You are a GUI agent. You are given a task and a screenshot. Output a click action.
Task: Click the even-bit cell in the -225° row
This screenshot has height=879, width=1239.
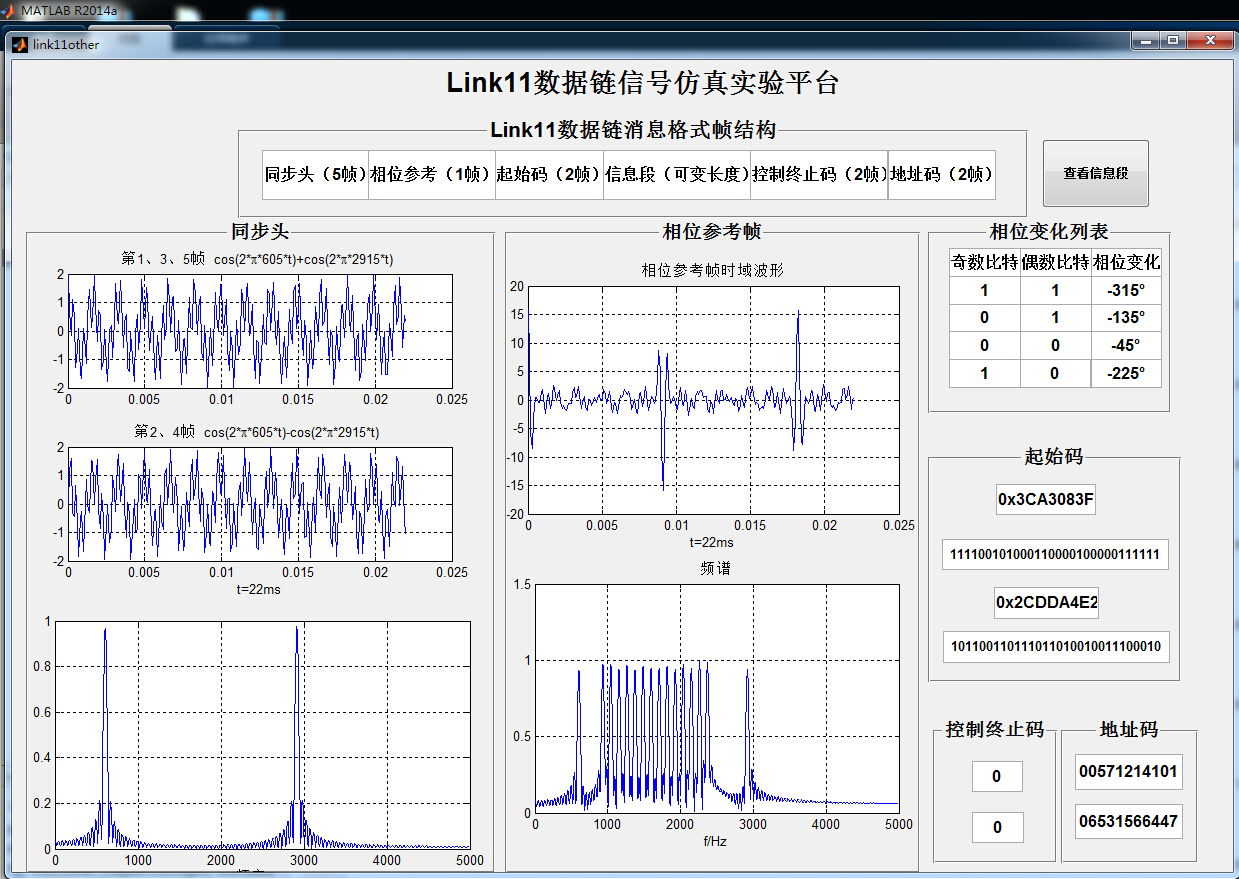pyautogui.click(x=1056, y=374)
